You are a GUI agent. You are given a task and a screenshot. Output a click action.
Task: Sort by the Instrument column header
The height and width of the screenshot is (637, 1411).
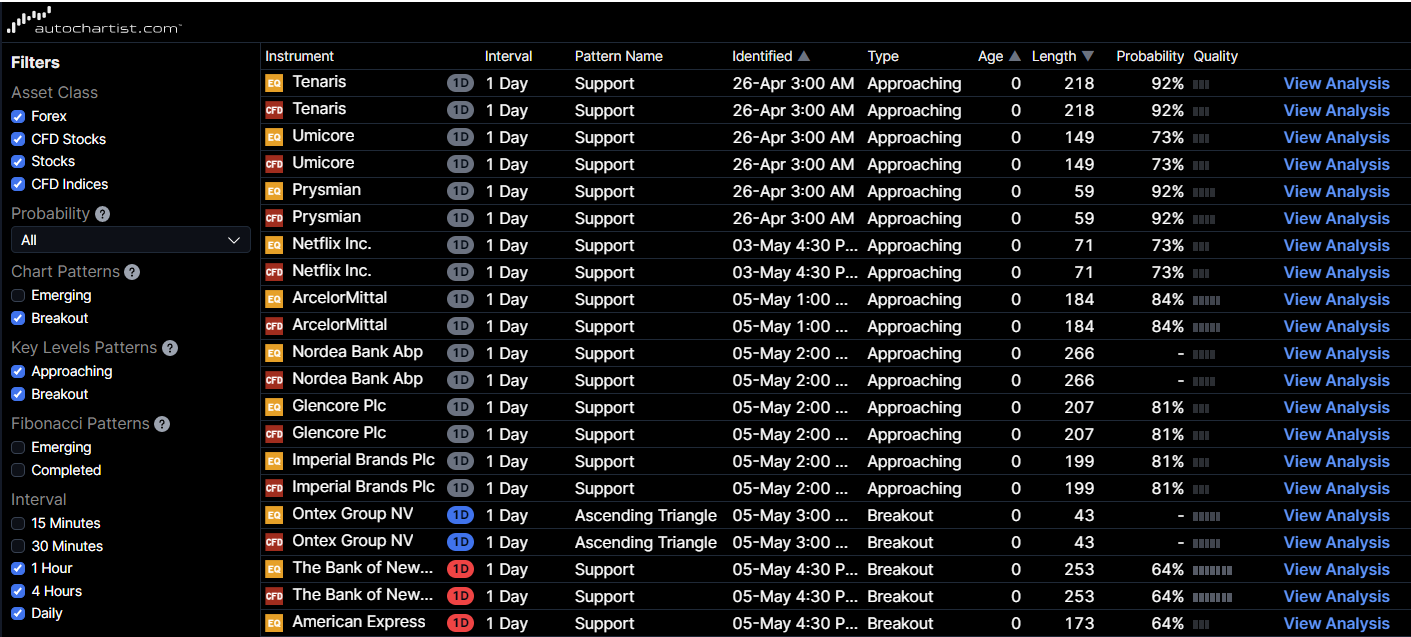click(x=299, y=56)
